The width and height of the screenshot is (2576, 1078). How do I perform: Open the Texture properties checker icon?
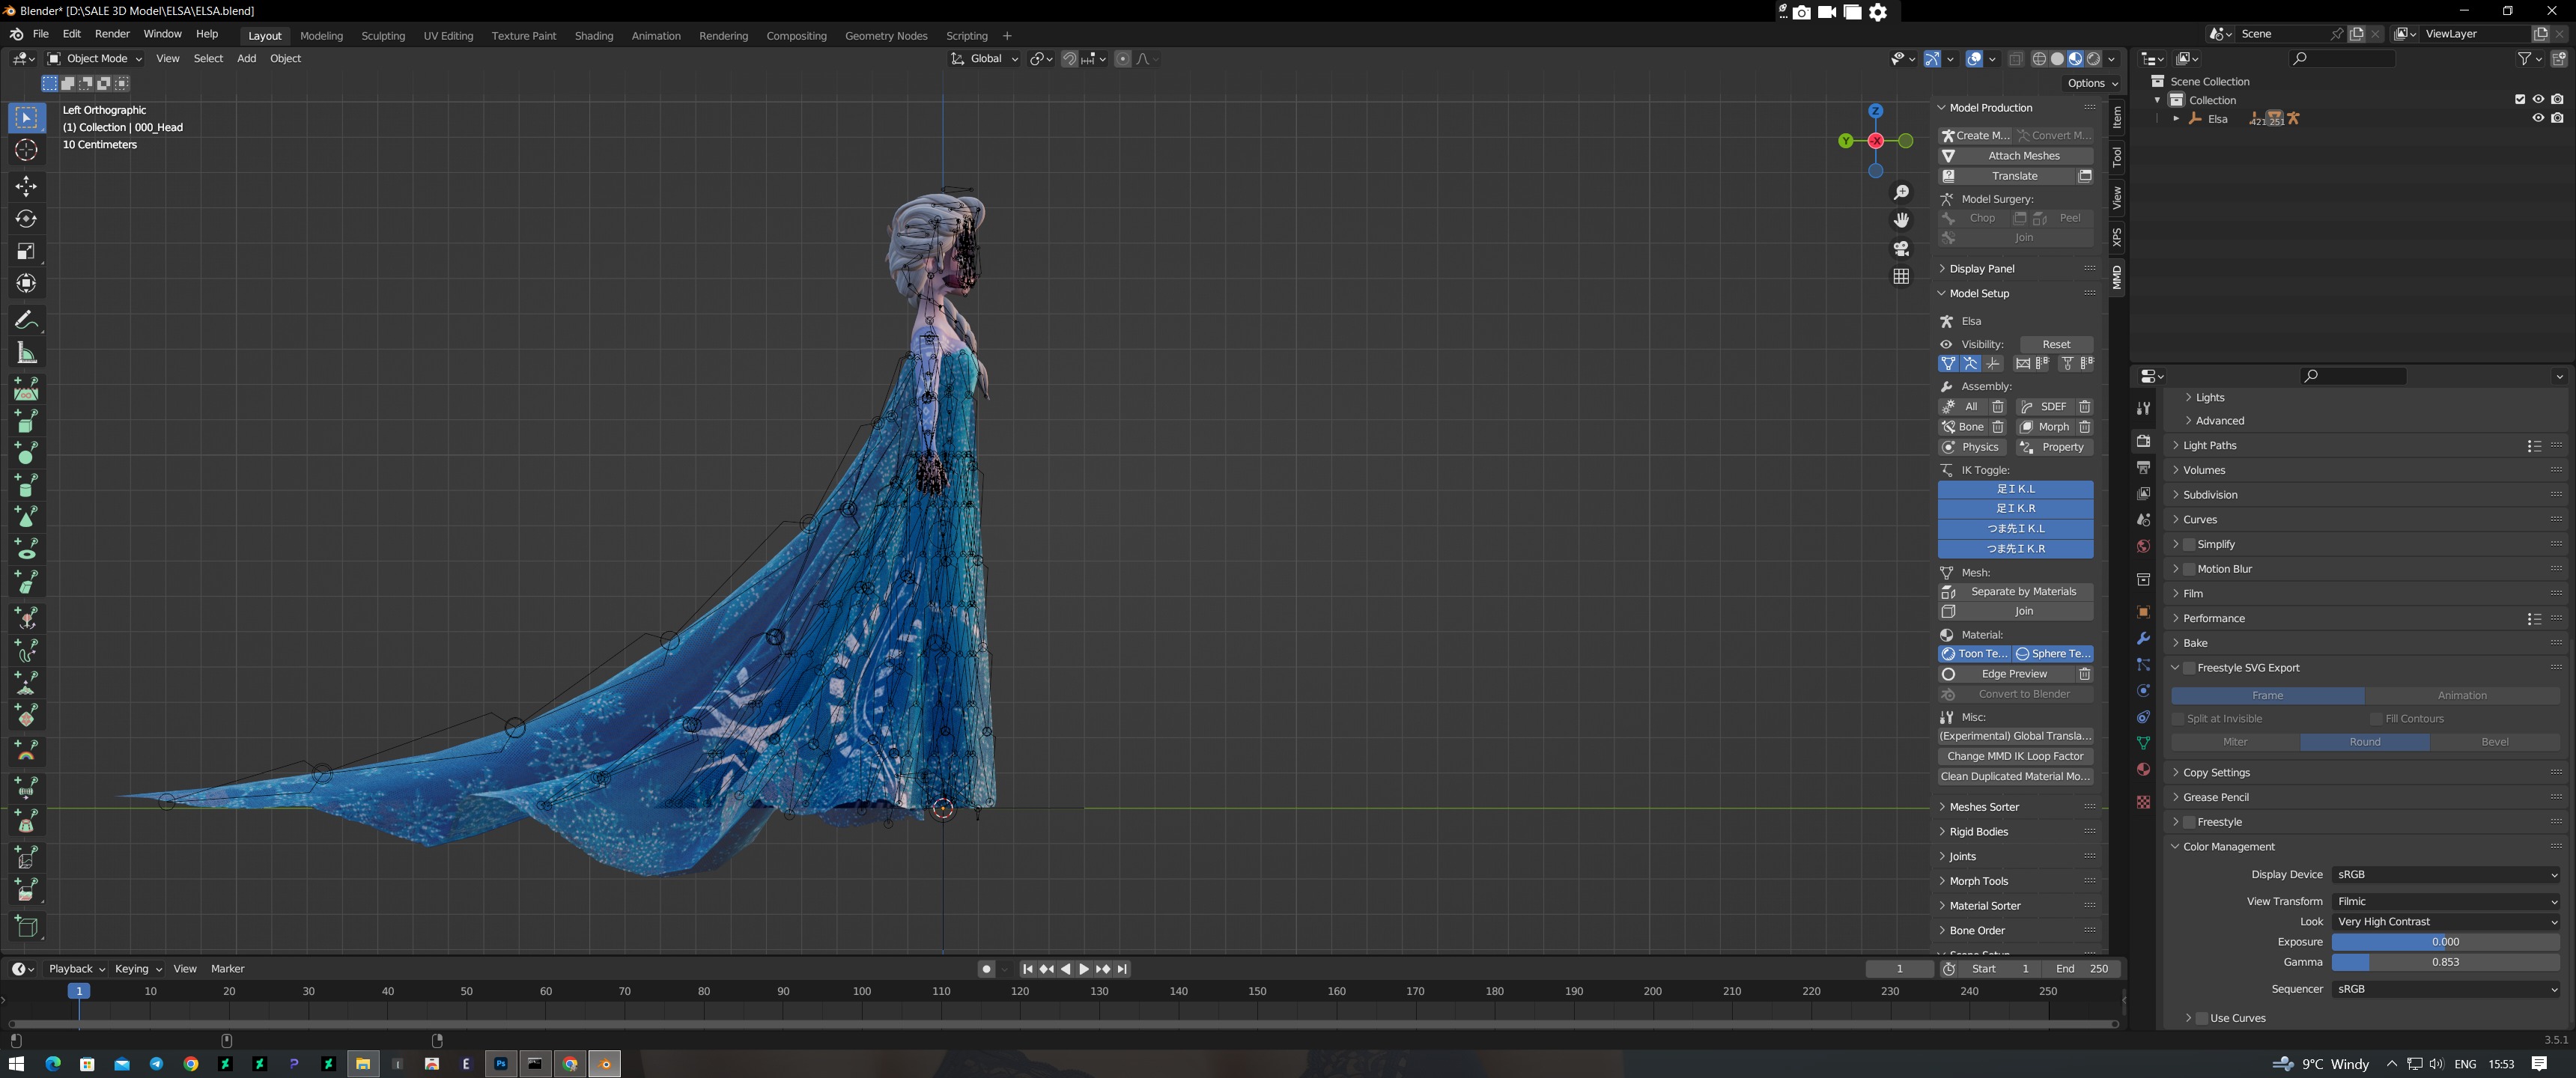(2143, 802)
